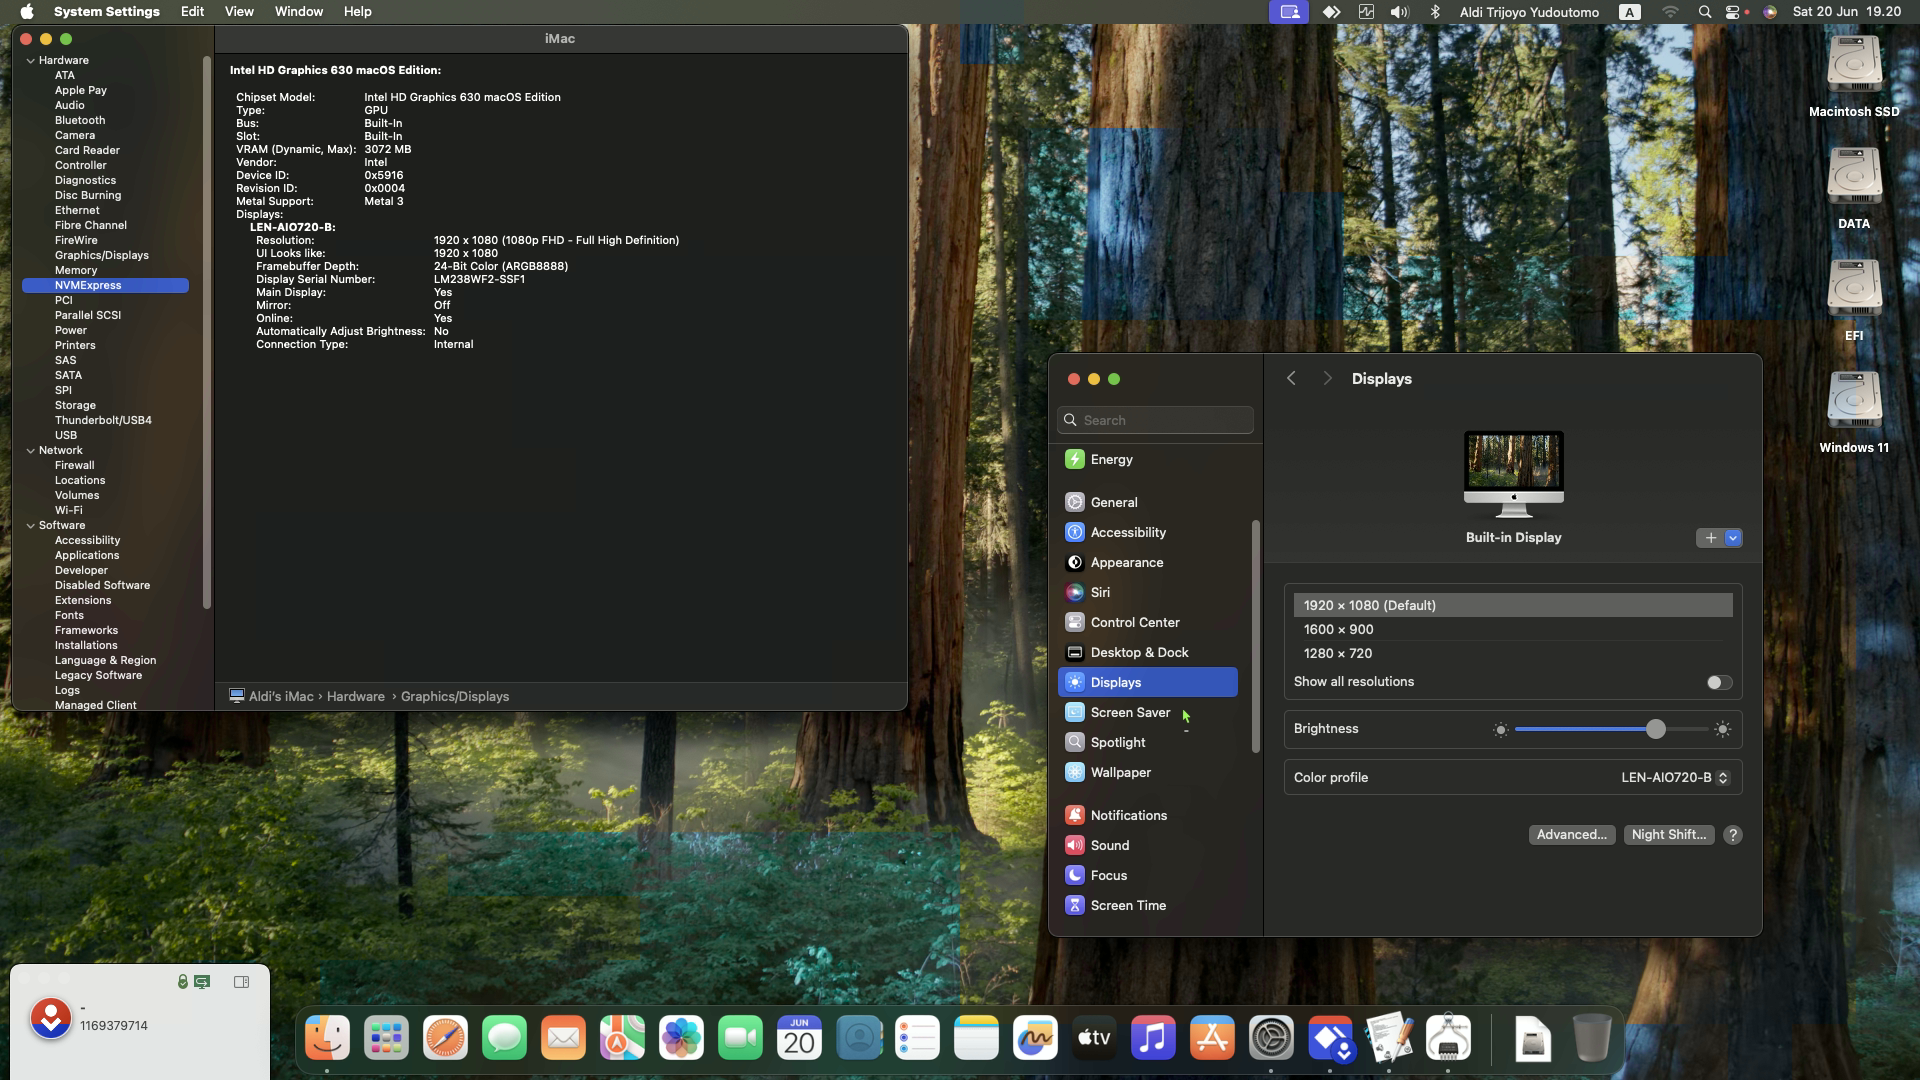Image resolution: width=1920 pixels, height=1080 pixels.
Task: Open Desktop & Dock settings
Action: (x=1147, y=652)
